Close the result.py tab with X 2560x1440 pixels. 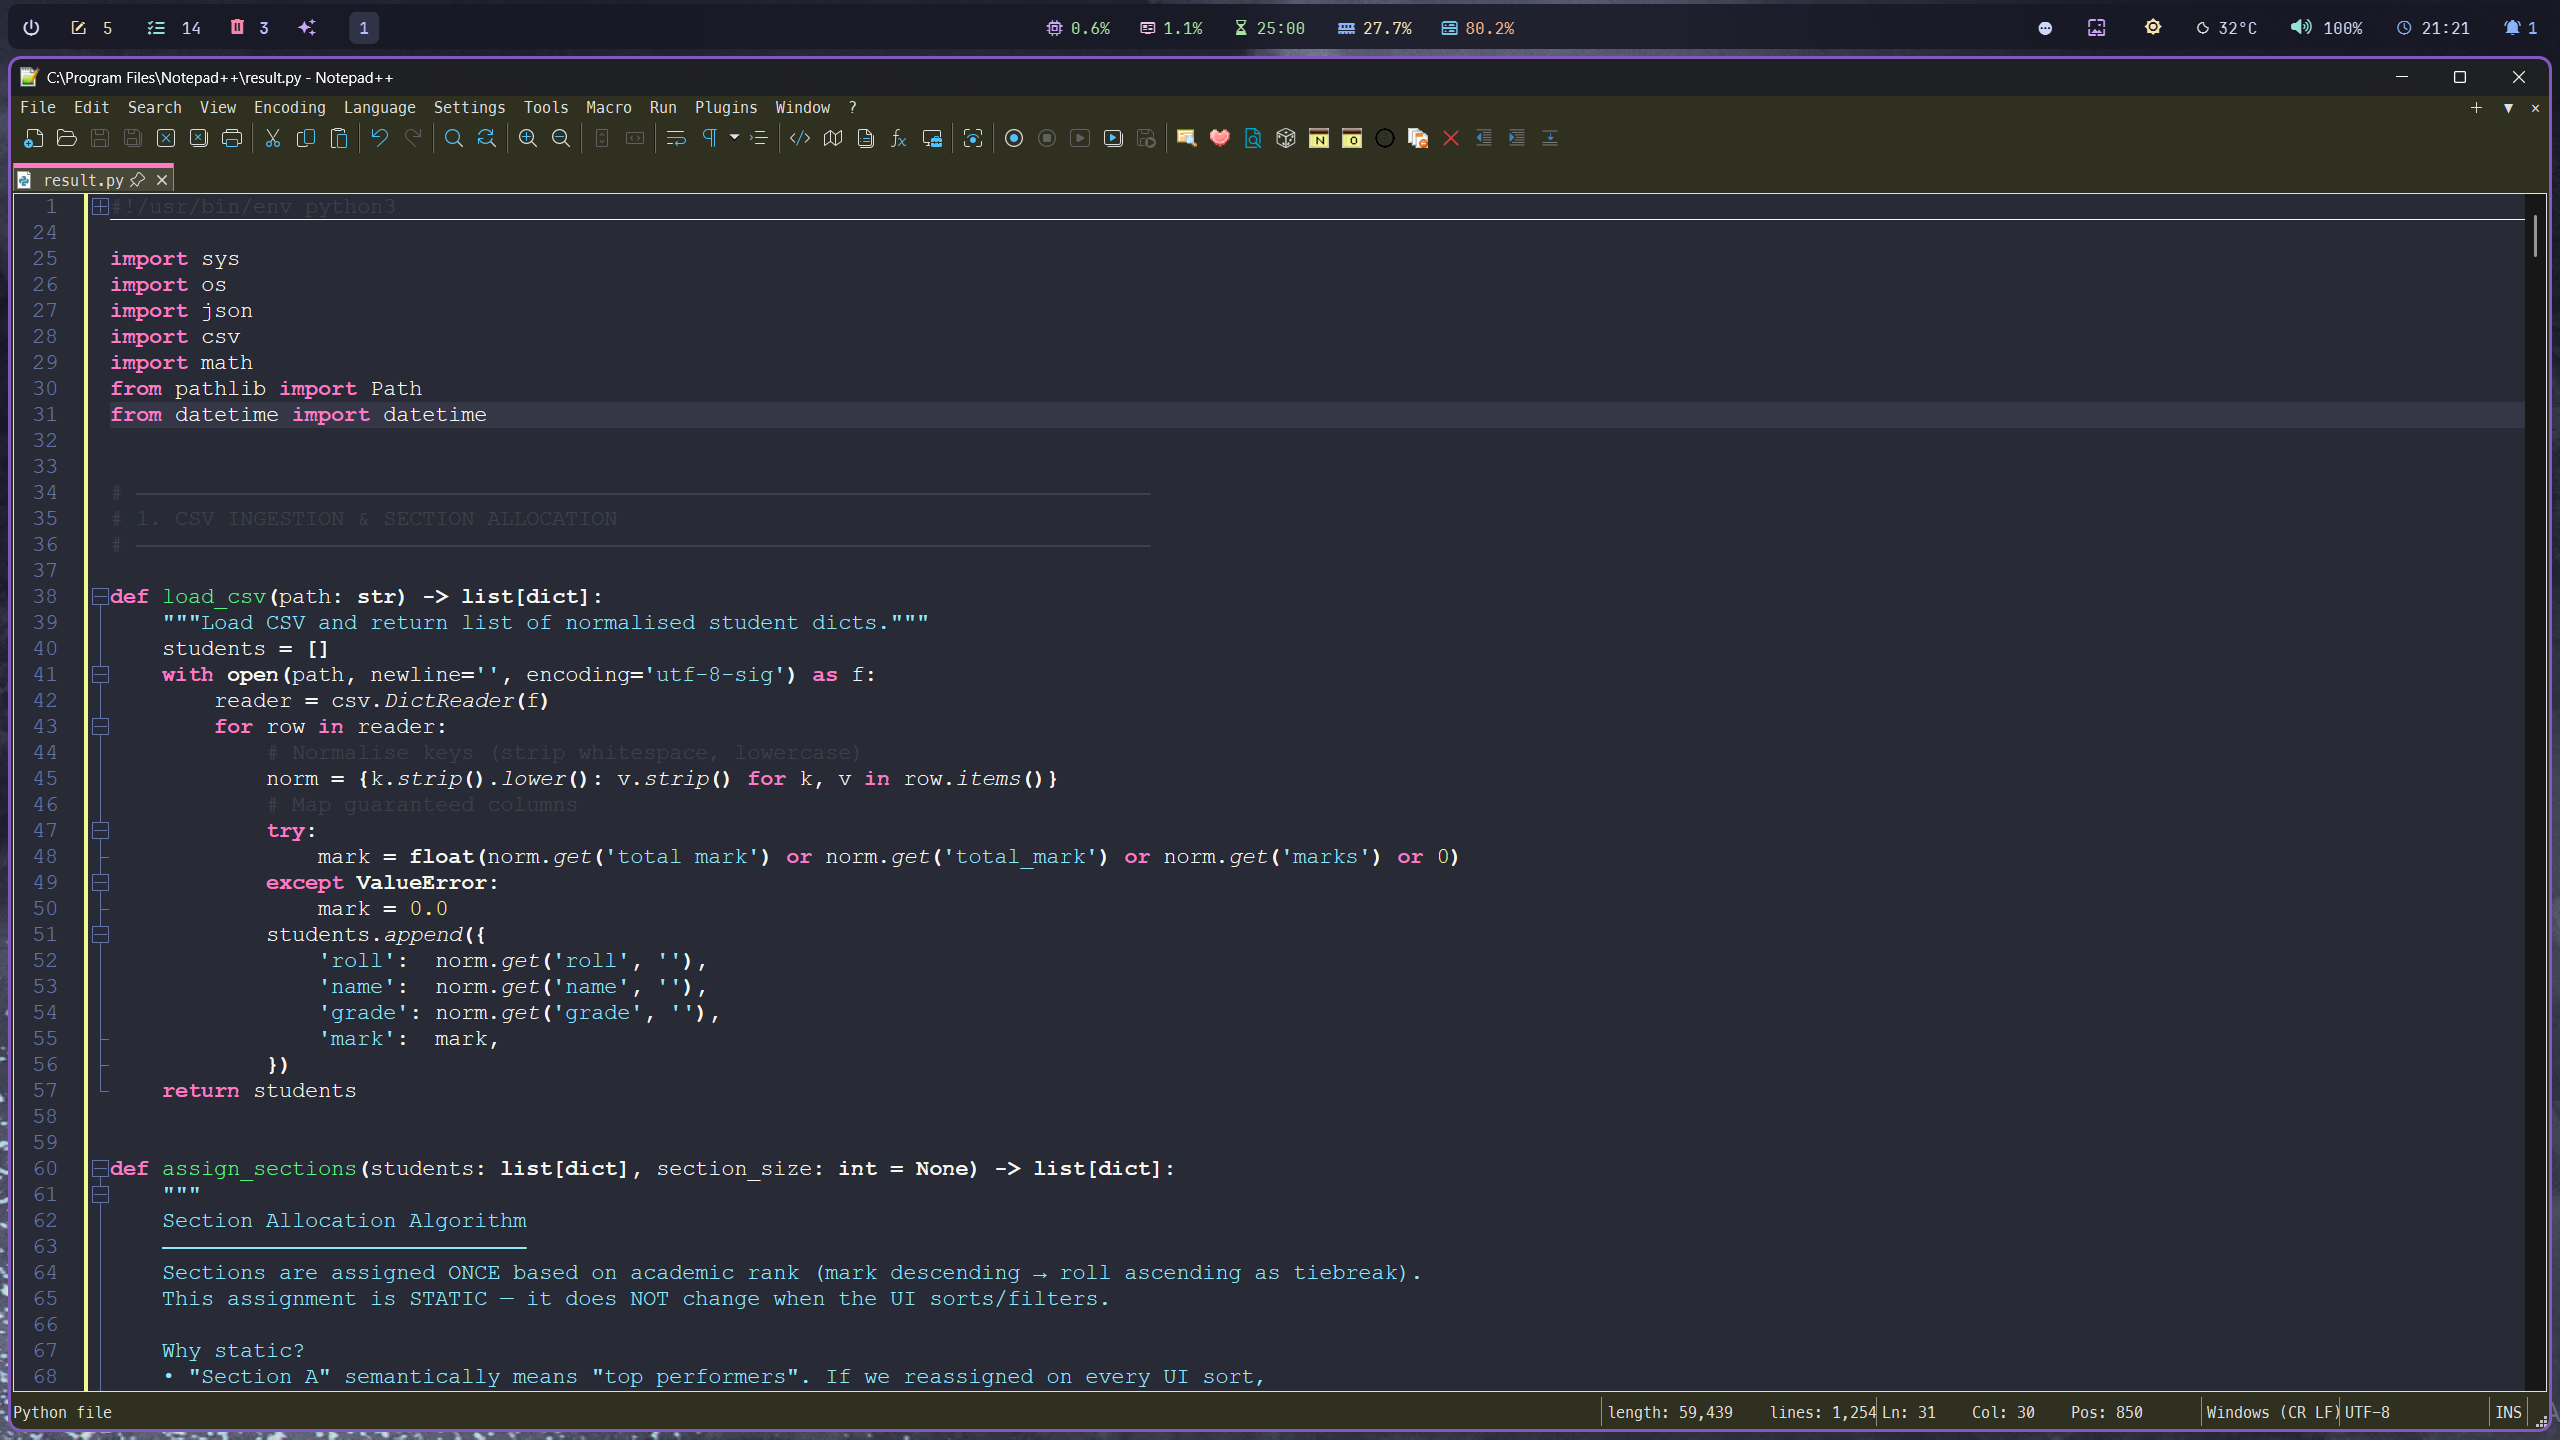(x=162, y=180)
